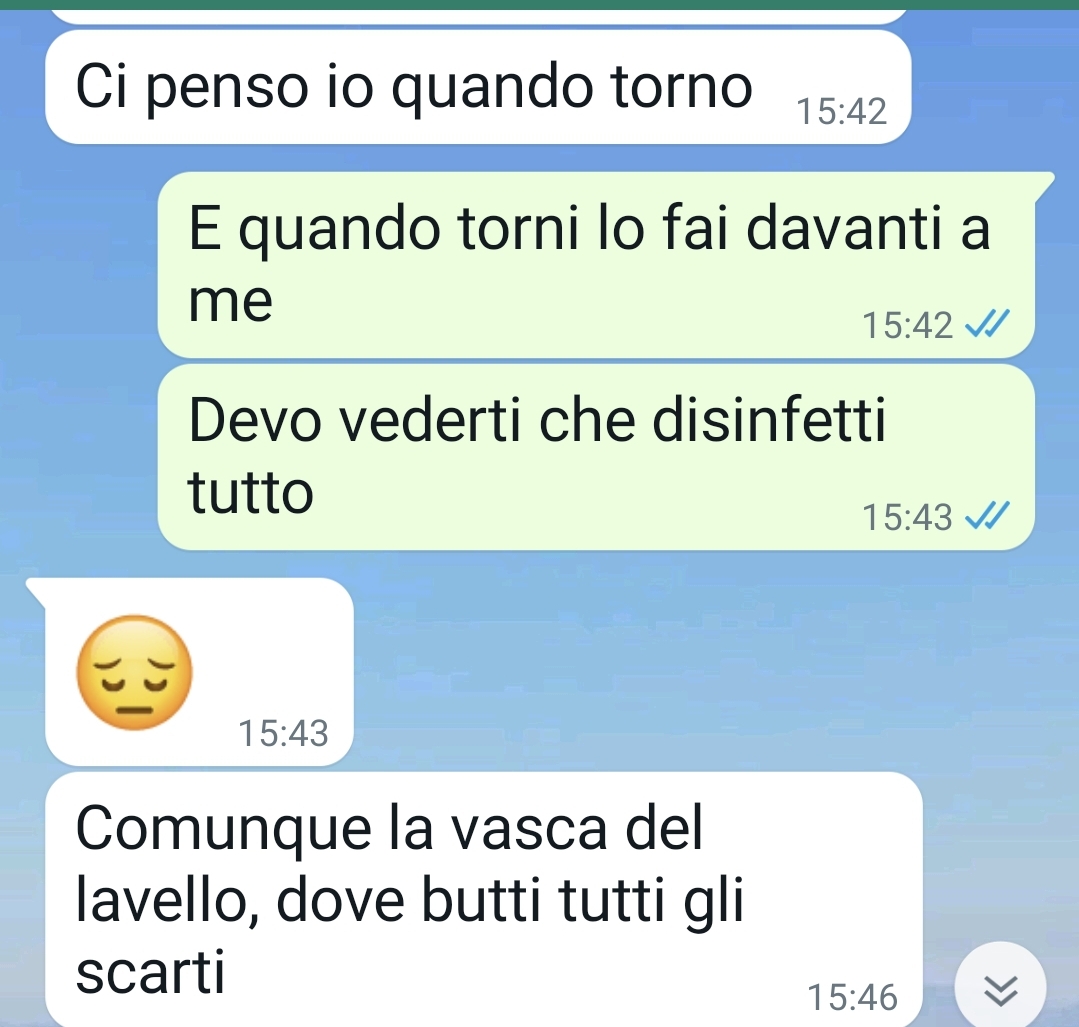Click the 15:46 timestamp on the last message
The height and width of the screenshot is (1027, 1079).
click(x=852, y=997)
